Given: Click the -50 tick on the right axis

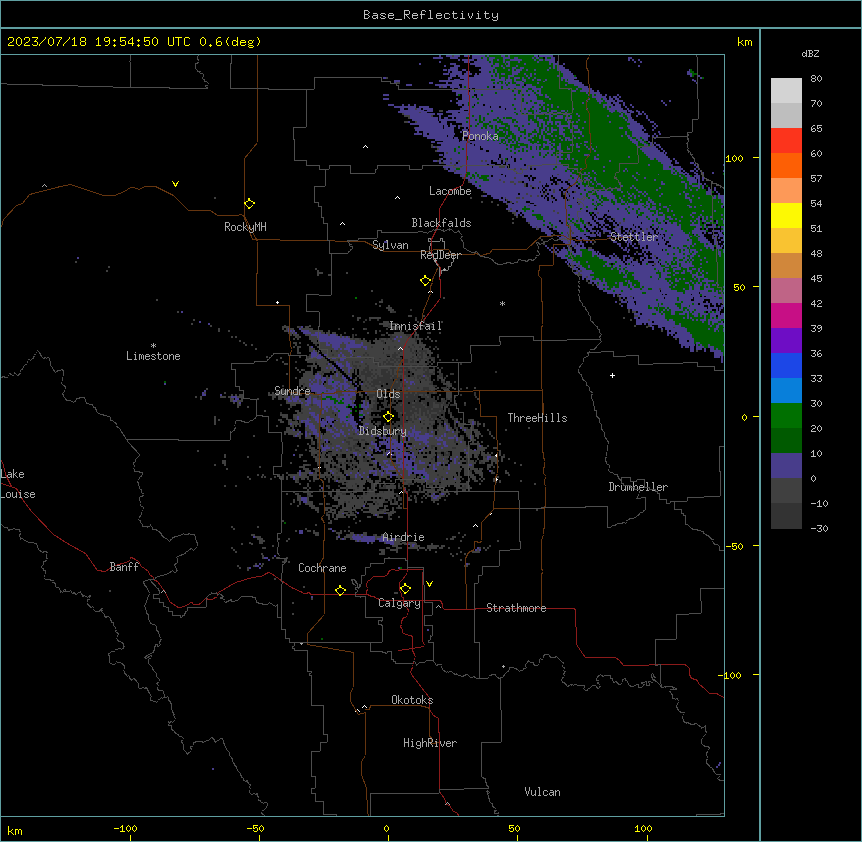Looking at the screenshot, I should point(734,546).
